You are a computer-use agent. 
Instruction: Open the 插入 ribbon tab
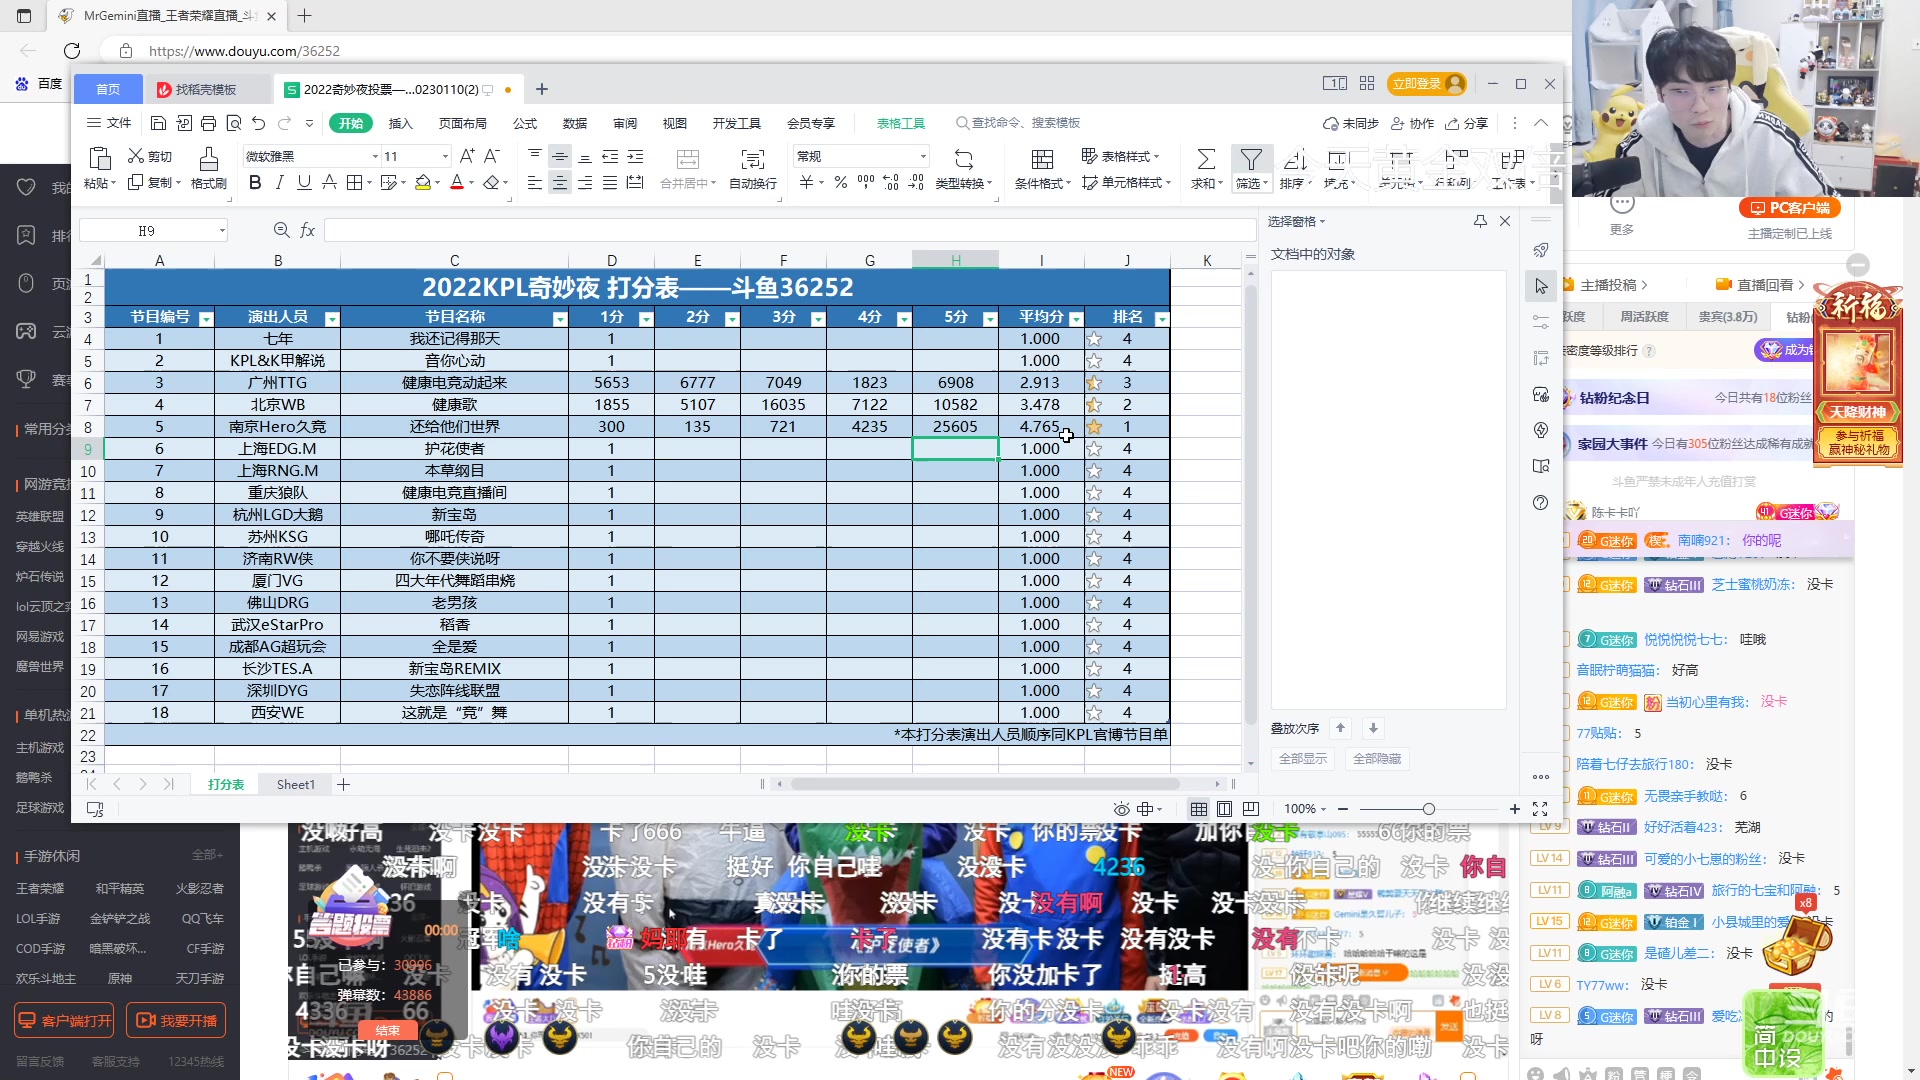400,123
